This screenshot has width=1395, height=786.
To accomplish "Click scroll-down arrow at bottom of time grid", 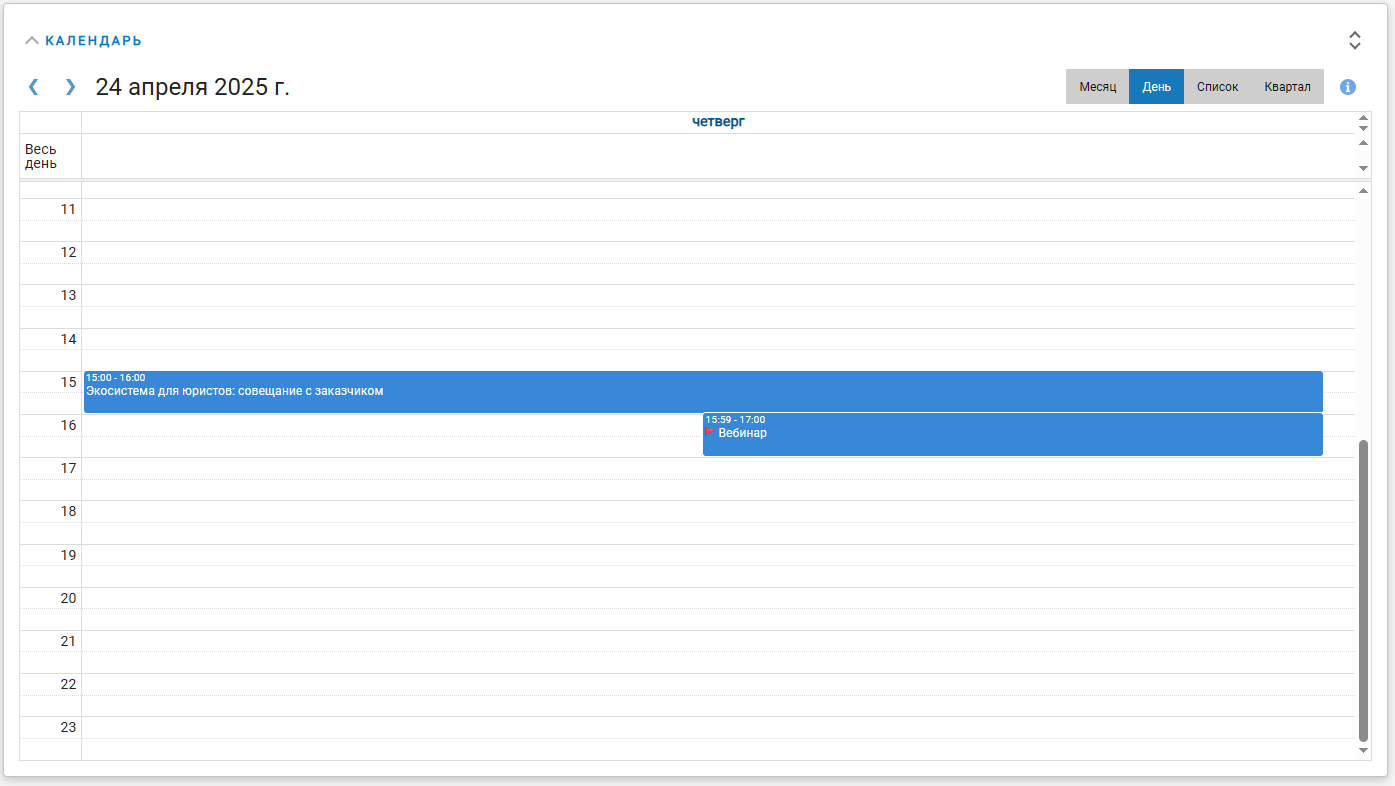I will 1363,750.
